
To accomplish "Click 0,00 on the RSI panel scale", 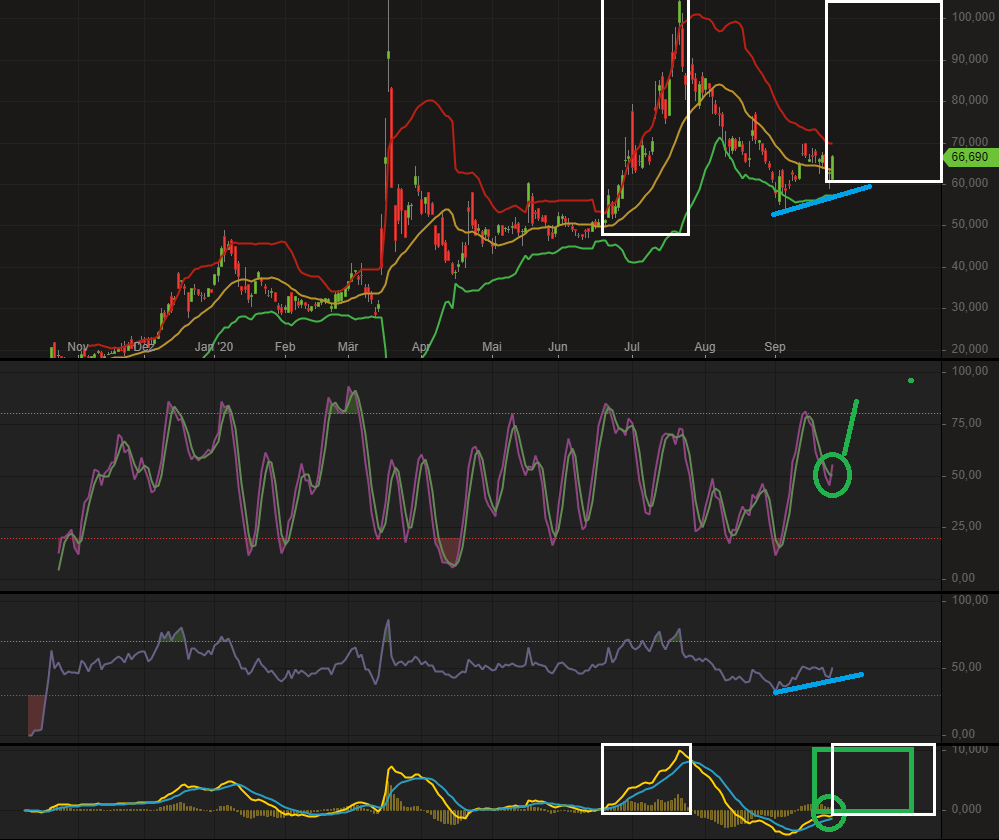I will 963,734.
